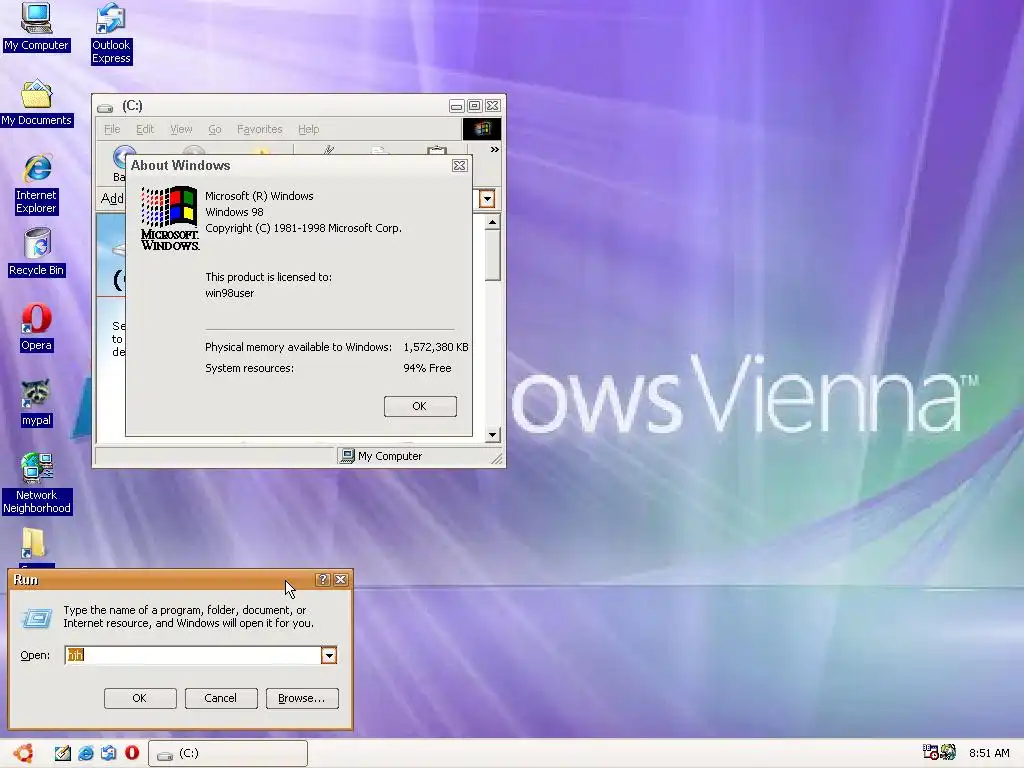This screenshot has height=768, width=1024.
Task: Click the globe tray icon beside the clock
Action: [948, 752]
